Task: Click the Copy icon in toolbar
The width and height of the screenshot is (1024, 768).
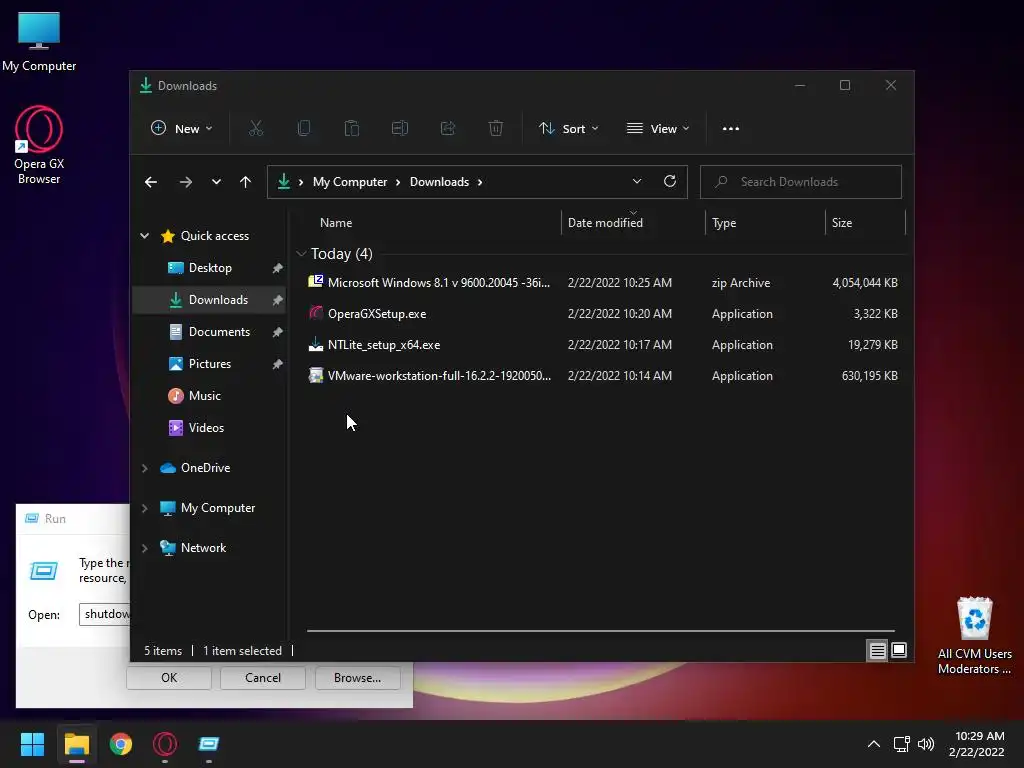Action: tap(304, 128)
